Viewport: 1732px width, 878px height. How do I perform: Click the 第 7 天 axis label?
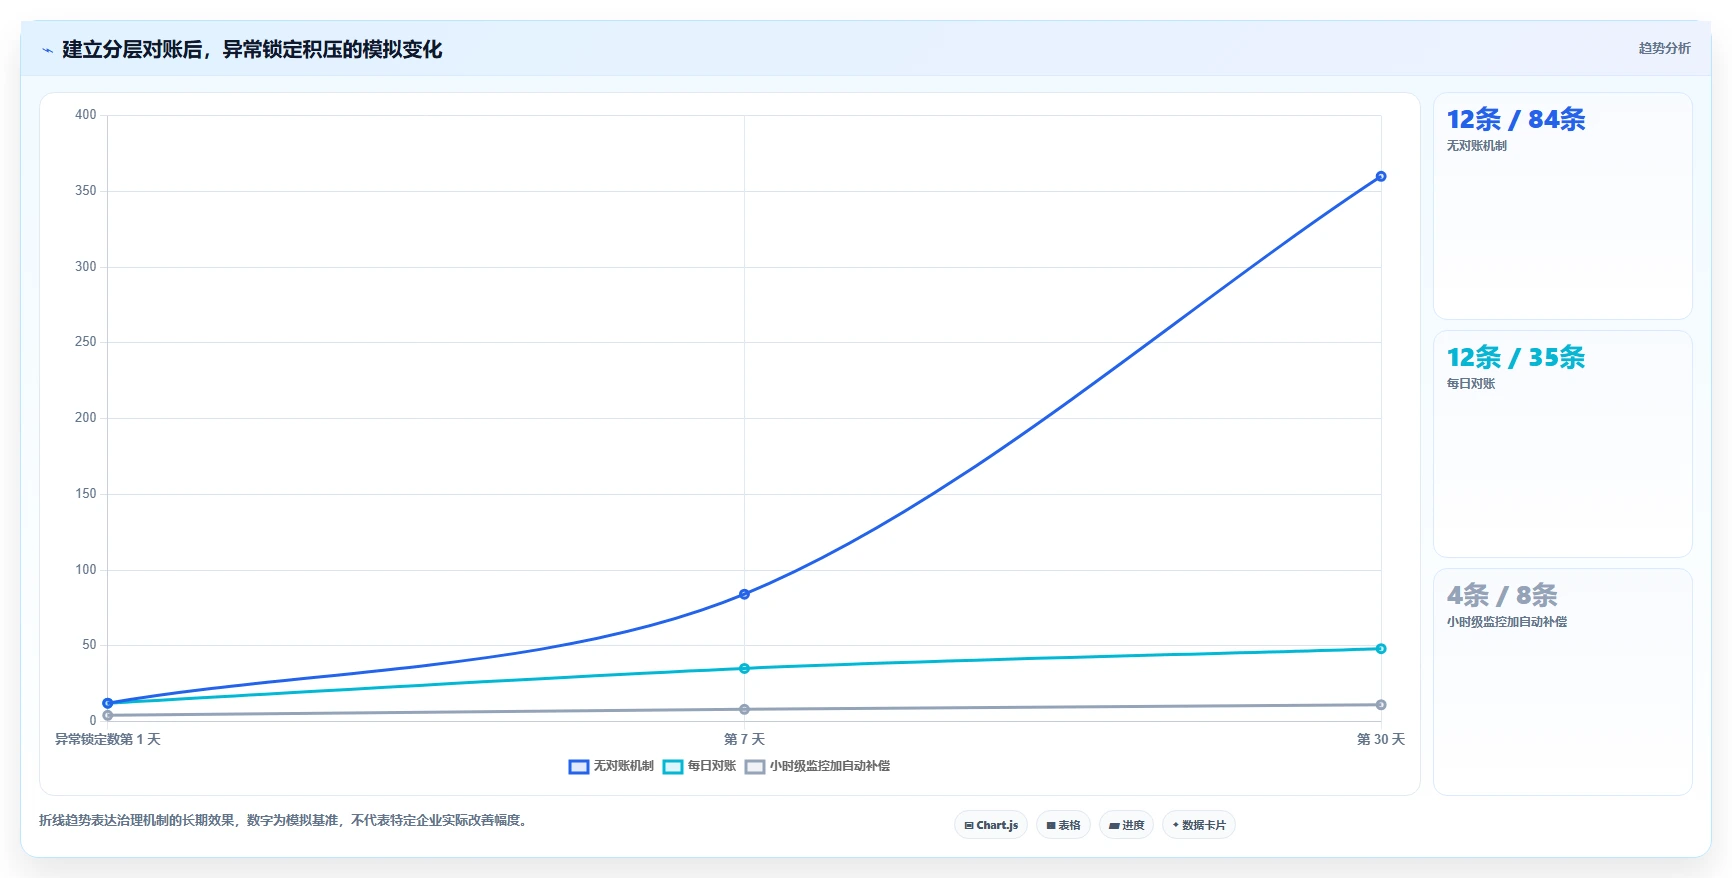coord(744,739)
